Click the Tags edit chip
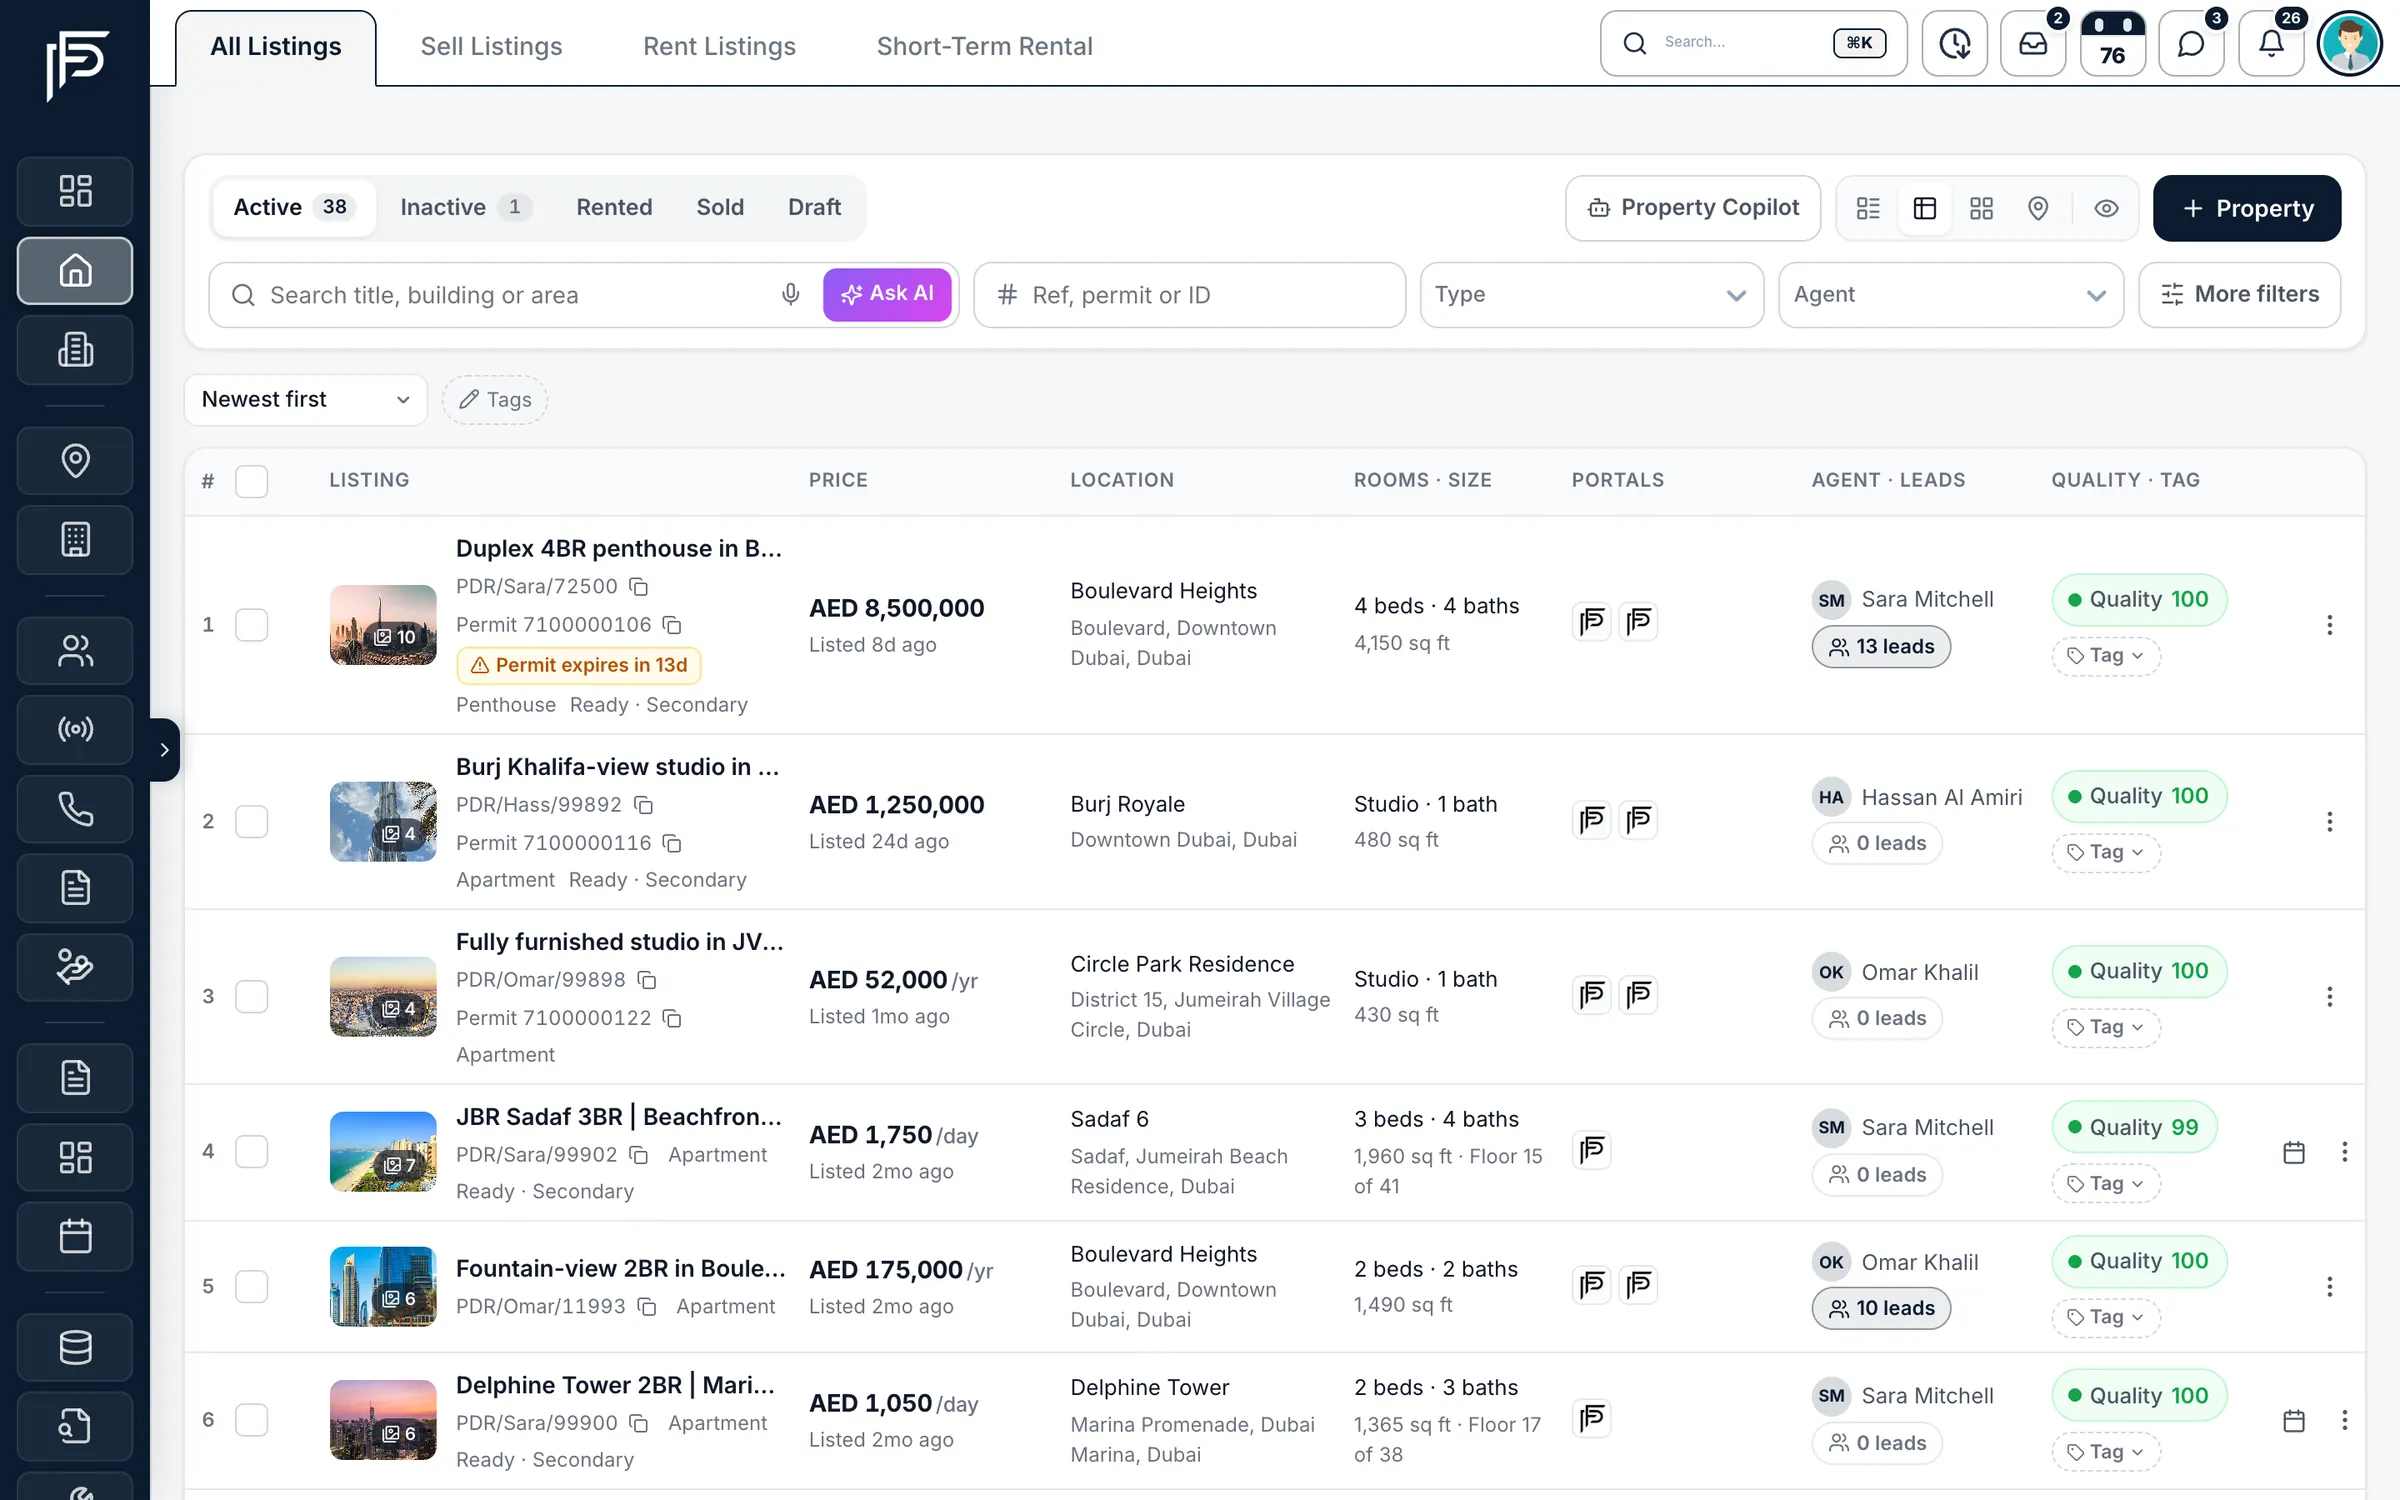 coord(494,400)
